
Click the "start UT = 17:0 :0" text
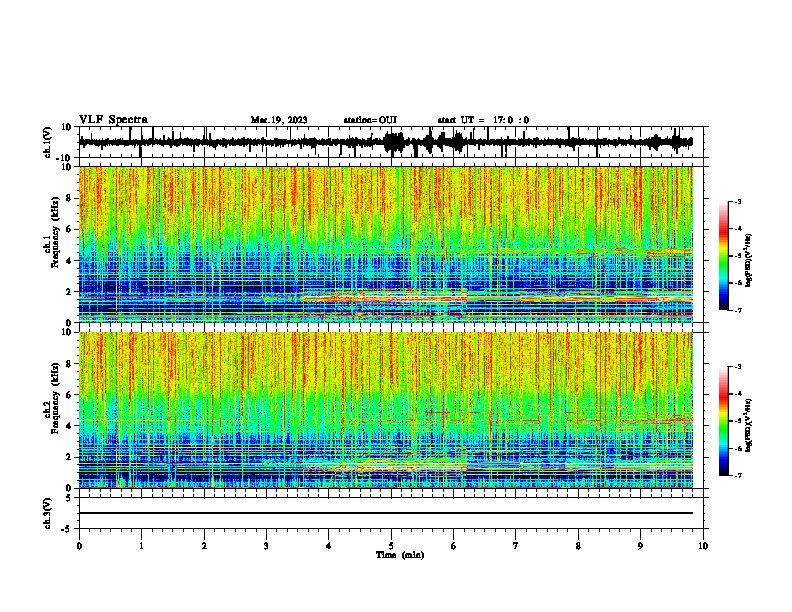[x=483, y=120]
